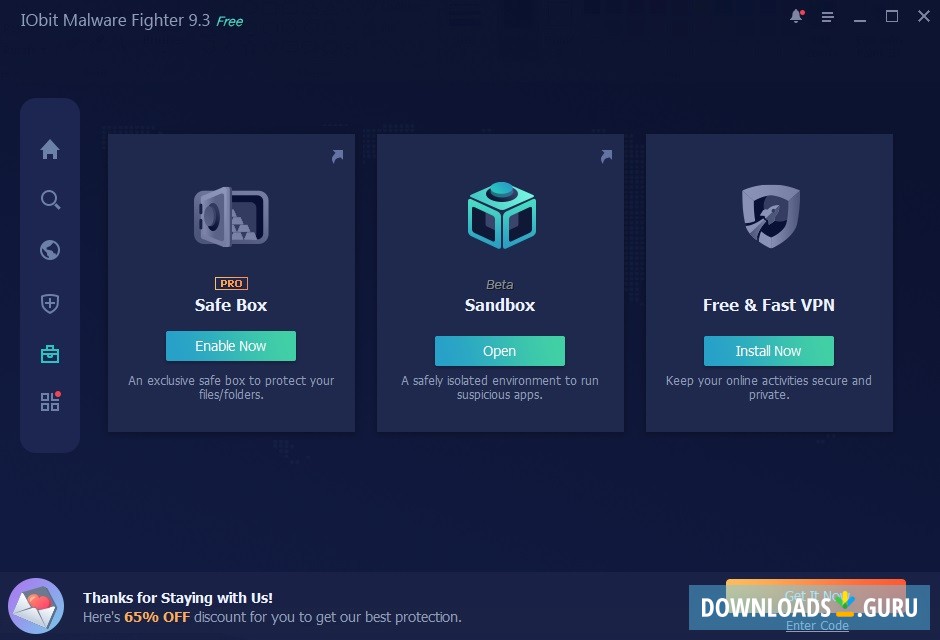Screen dimensions: 940x640
Task: Pin Sandbox shortcut arrow icon
Action: (x=607, y=156)
